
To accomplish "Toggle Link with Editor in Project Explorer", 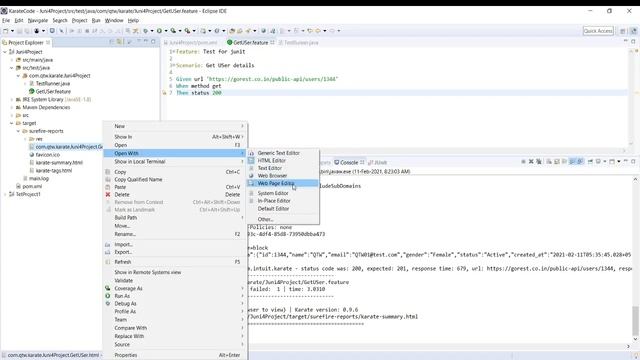I will 119,42.
